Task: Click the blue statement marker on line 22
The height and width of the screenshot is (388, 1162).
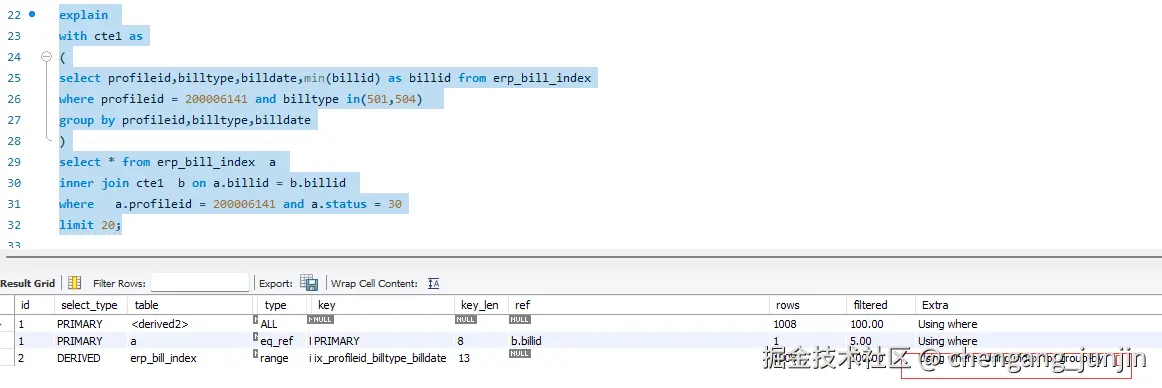Action: click(x=31, y=14)
